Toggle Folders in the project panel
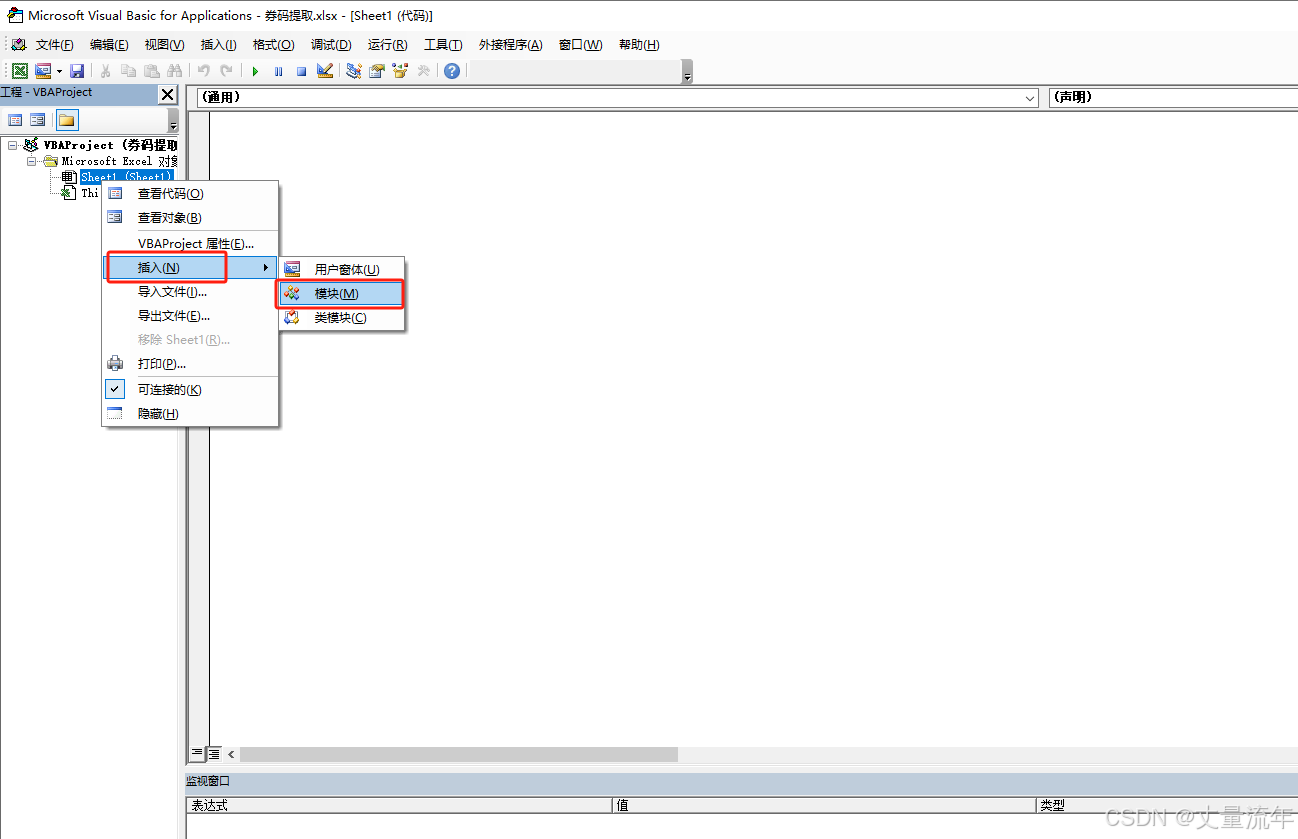The image size is (1298, 839). click(66, 120)
